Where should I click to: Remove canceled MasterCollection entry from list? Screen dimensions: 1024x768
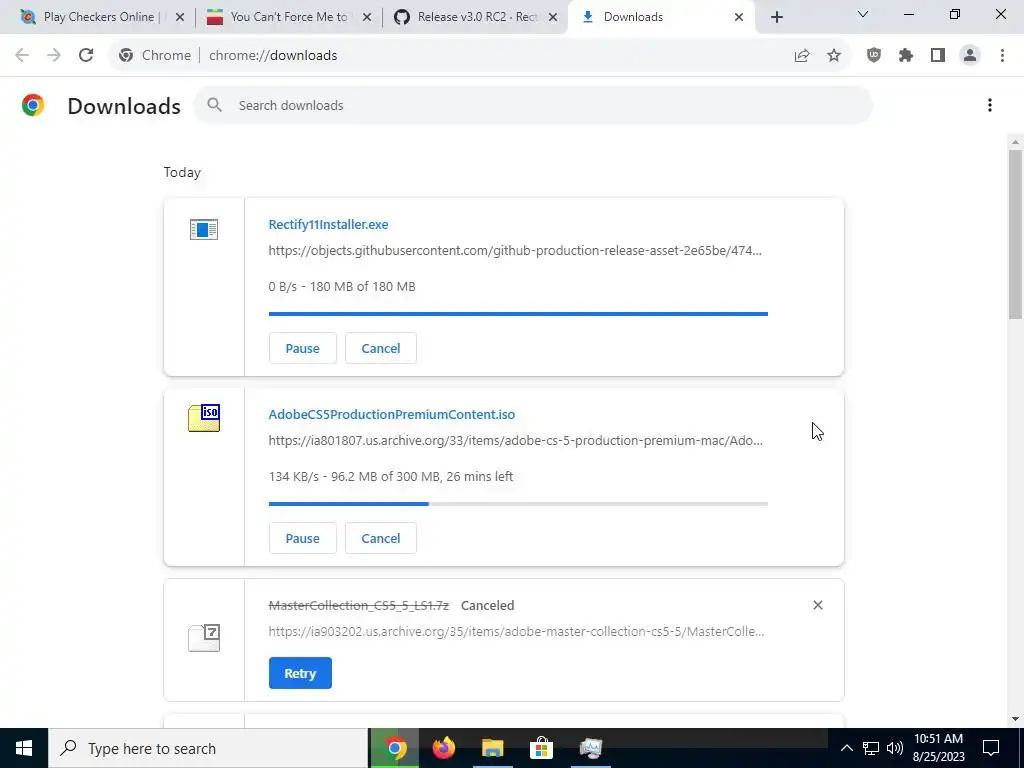(x=818, y=605)
